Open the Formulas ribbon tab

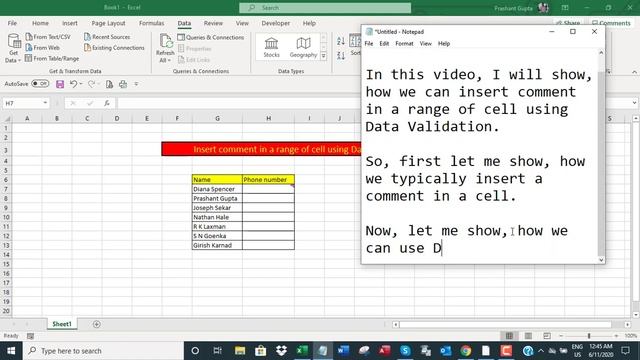pyautogui.click(x=151, y=23)
